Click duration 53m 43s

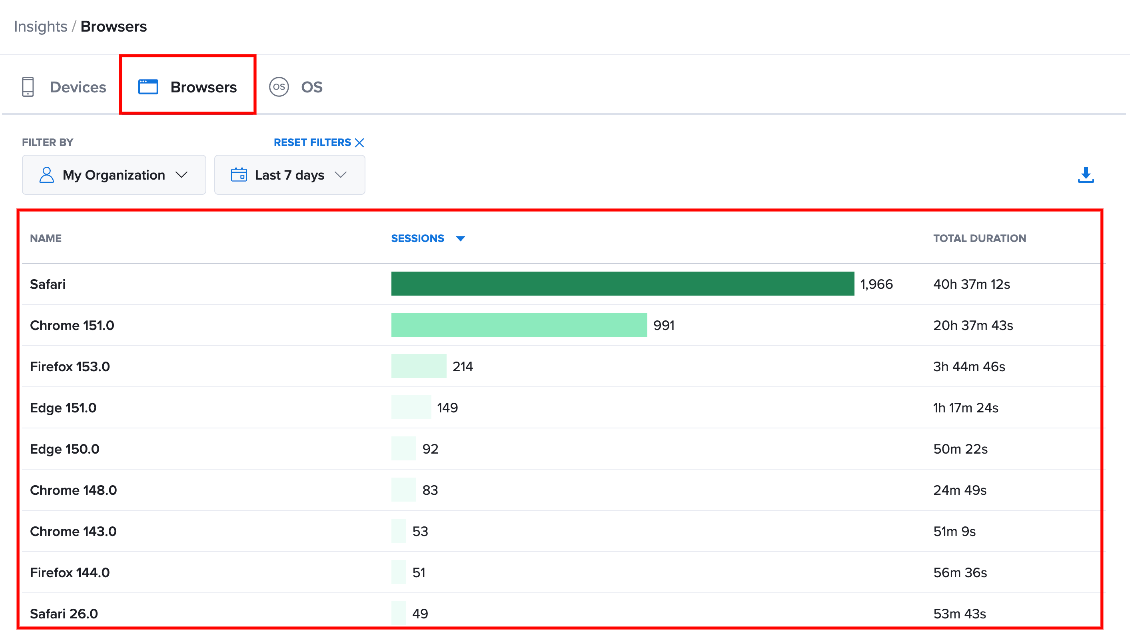point(960,614)
